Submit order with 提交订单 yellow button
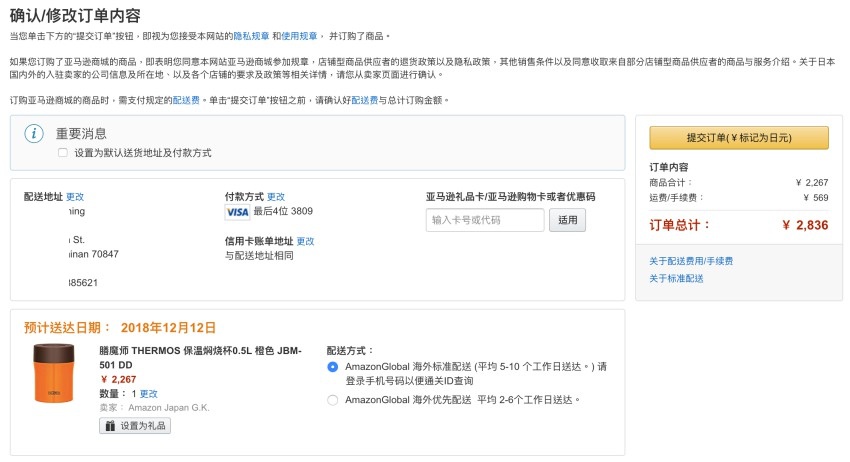The width and height of the screenshot is (850, 462). (738, 138)
